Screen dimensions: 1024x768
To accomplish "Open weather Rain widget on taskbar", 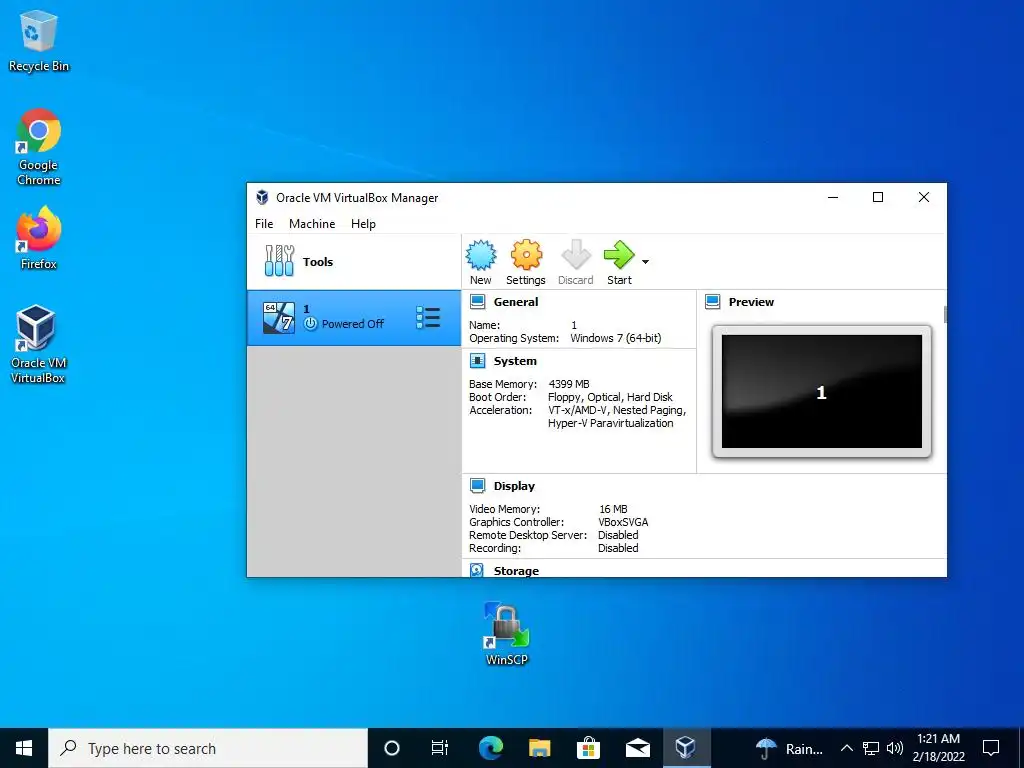I will [x=788, y=748].
